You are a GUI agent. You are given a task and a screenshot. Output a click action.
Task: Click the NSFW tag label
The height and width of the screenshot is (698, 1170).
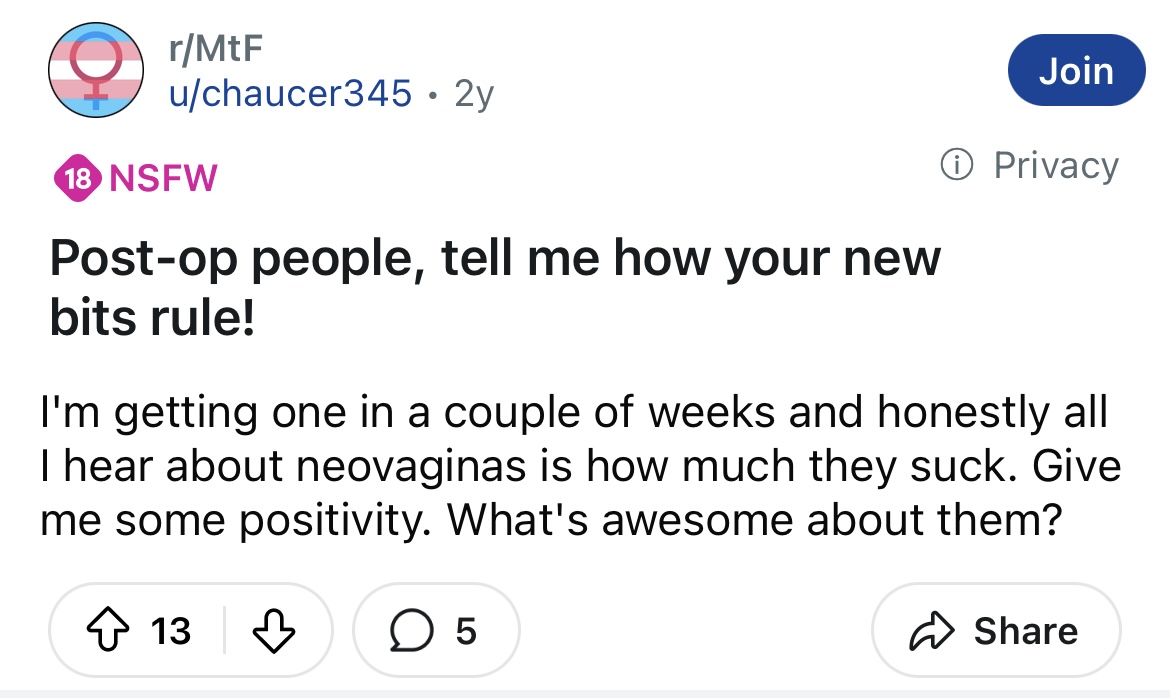pyautogui.click(x=162, y=179)
